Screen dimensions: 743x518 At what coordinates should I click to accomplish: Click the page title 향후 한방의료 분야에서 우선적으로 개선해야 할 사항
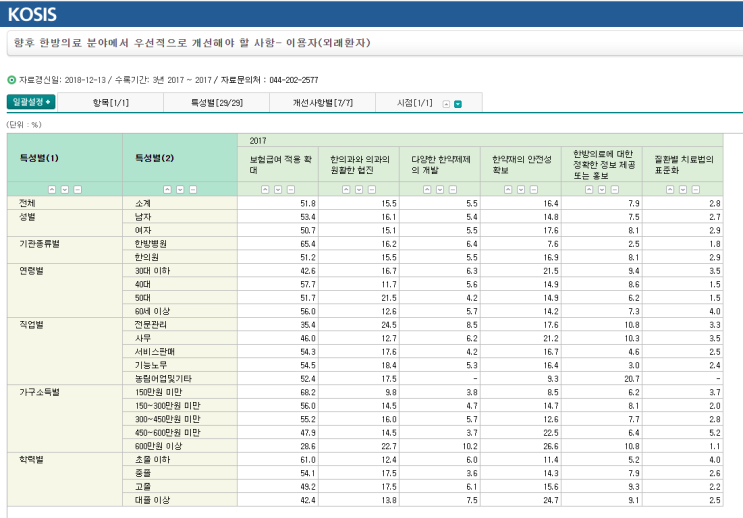pyautogui.click(x=192, y=43)
